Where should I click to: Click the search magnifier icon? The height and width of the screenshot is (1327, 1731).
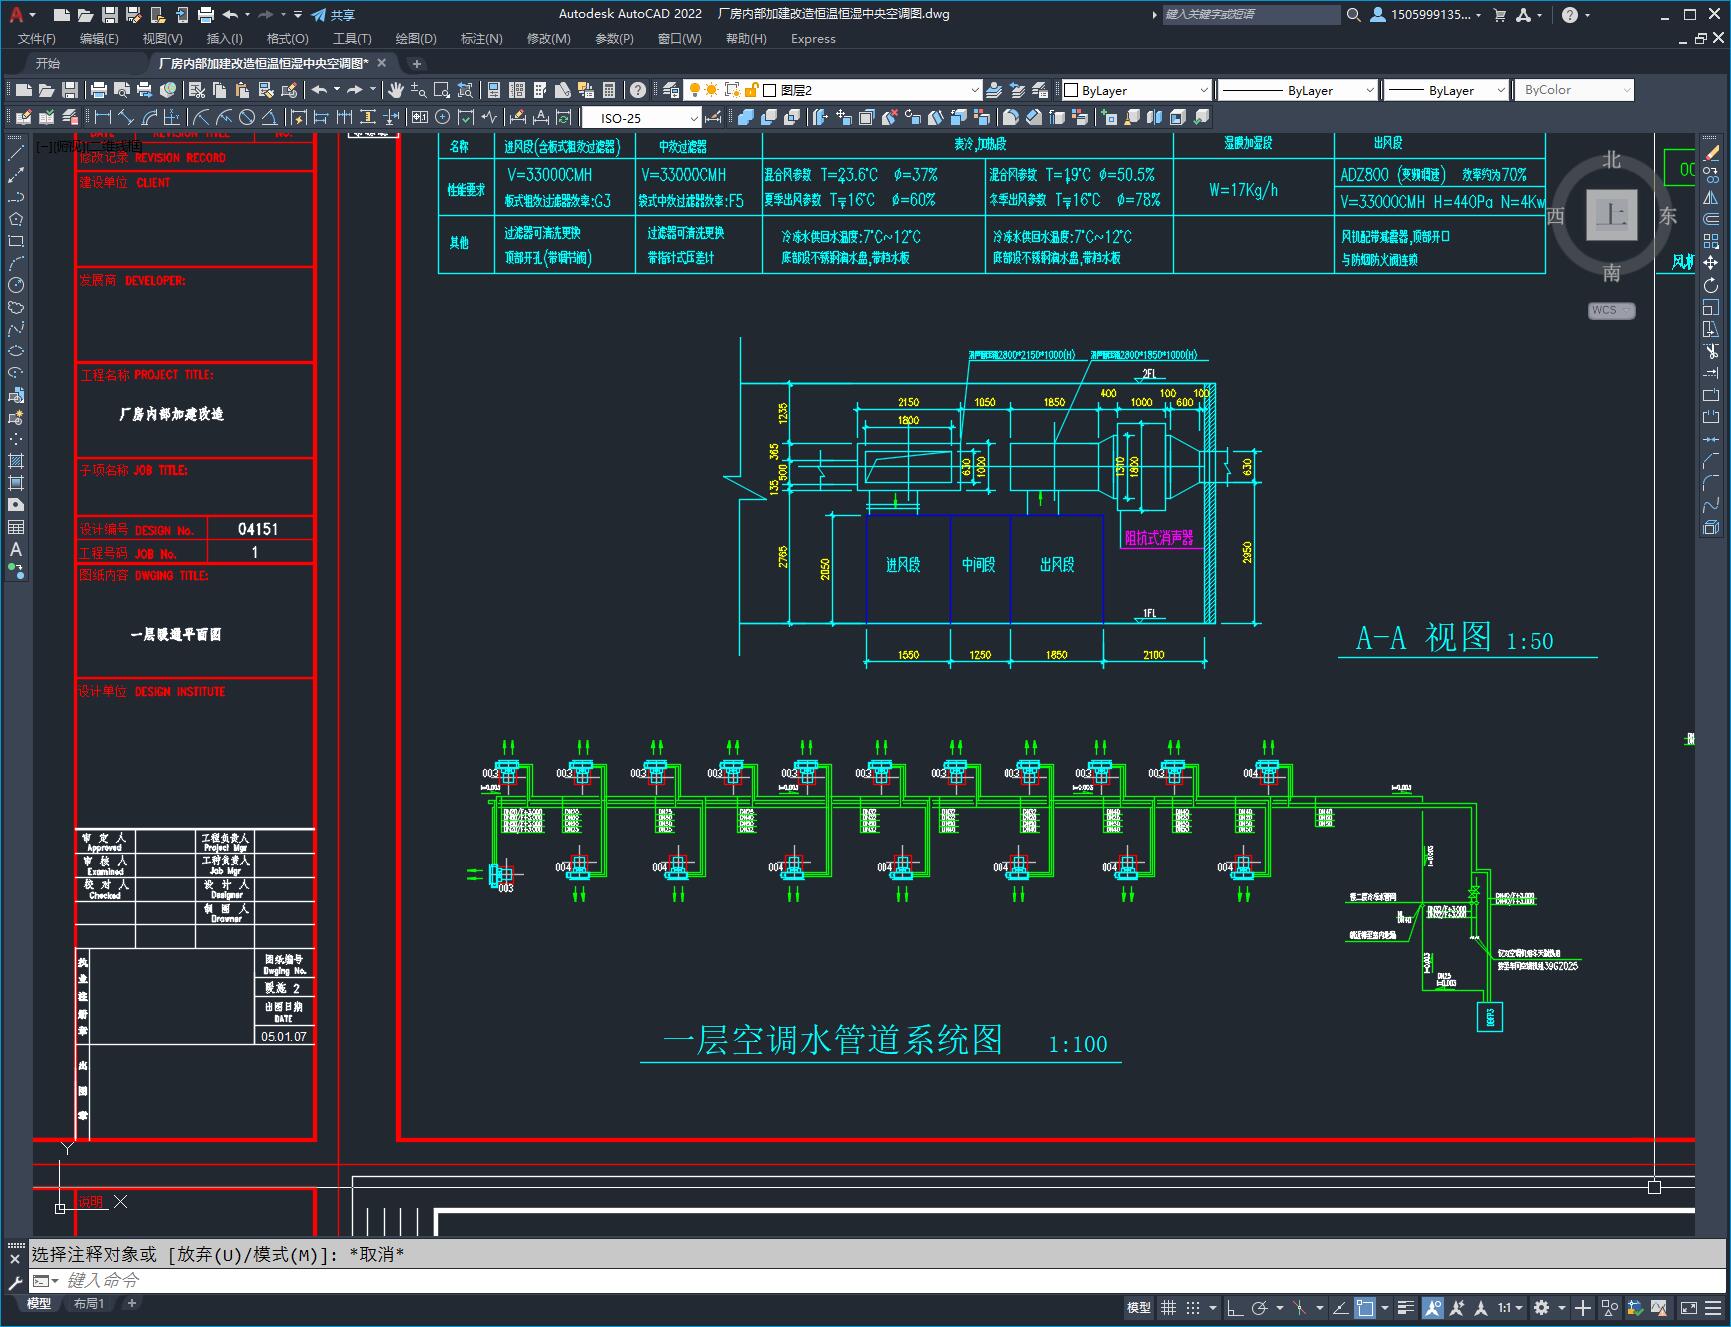click(1354, 15)
